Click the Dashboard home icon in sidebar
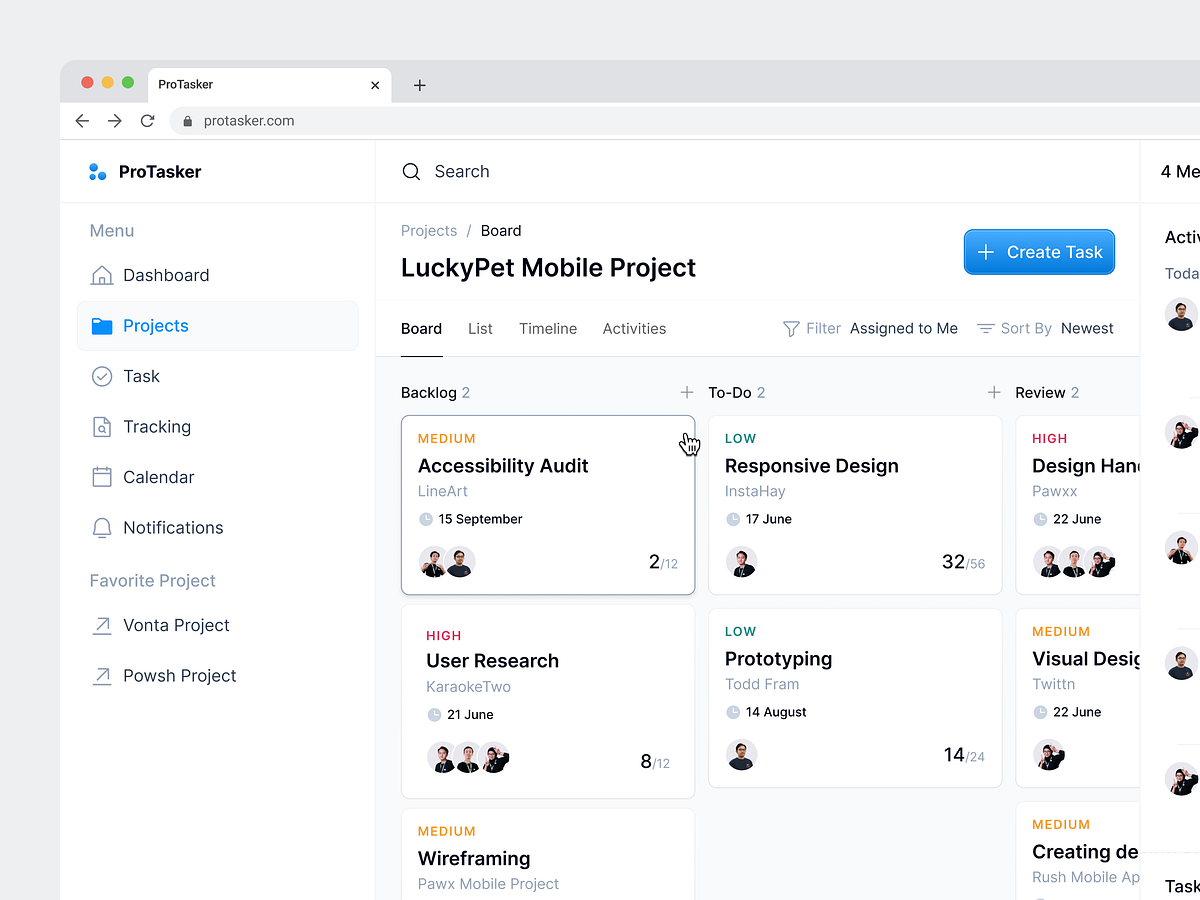Viewport: 1200px width, 900px height. tap(101, 275)
